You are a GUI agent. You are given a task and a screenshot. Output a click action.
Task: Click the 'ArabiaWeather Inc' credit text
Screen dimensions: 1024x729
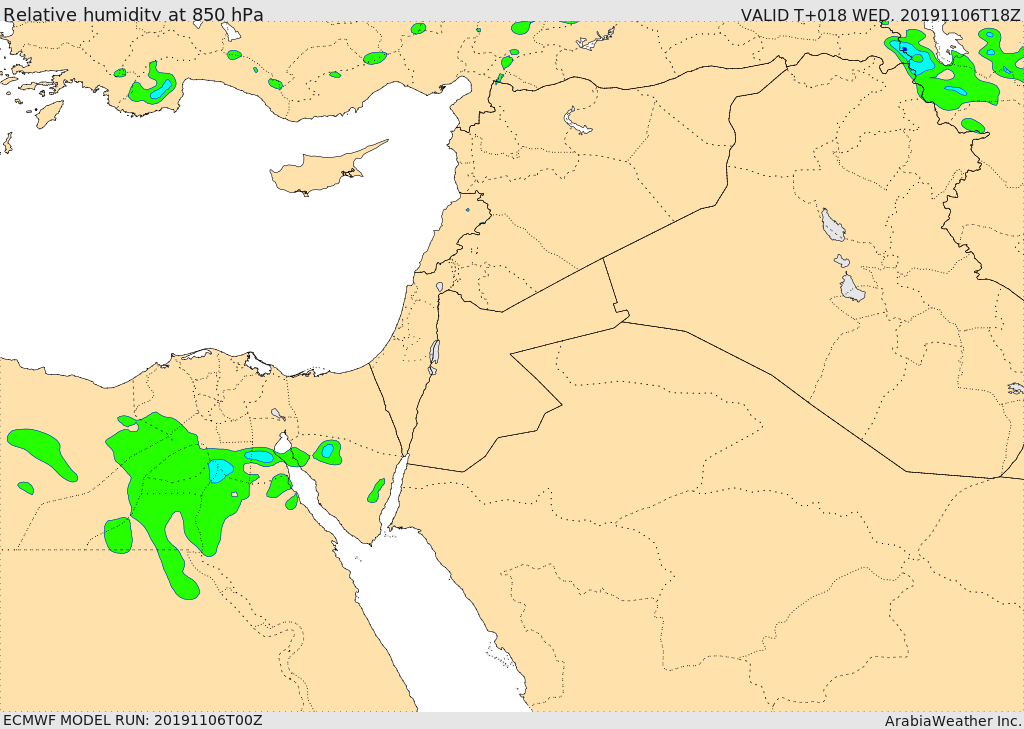point(954,721)
